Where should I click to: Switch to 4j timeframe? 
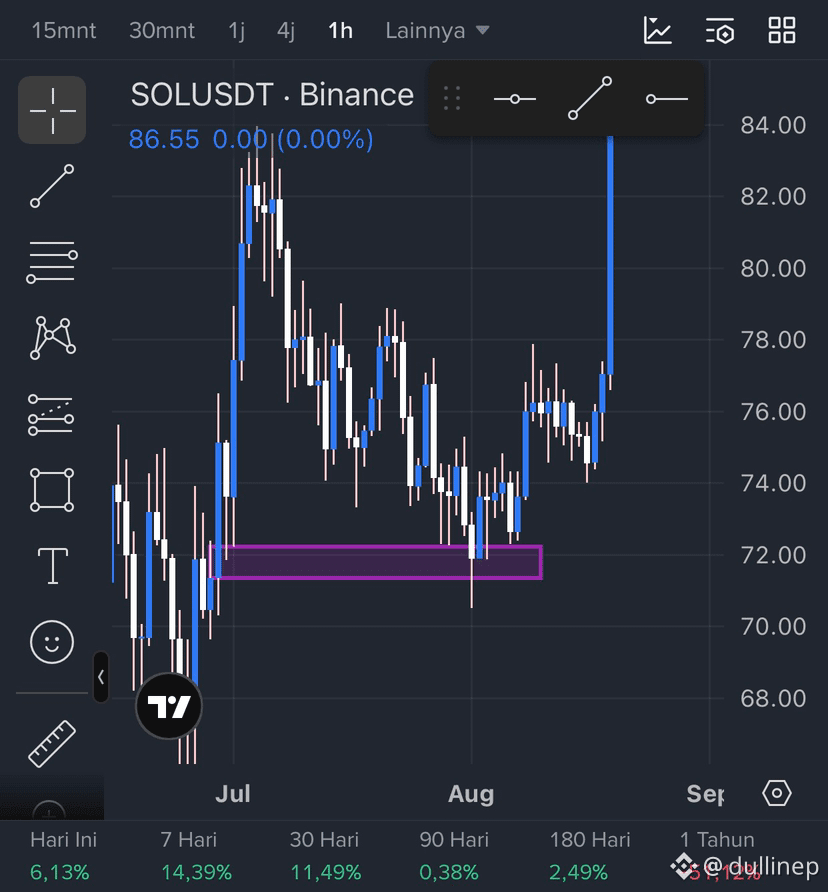[x=286, y=31]
